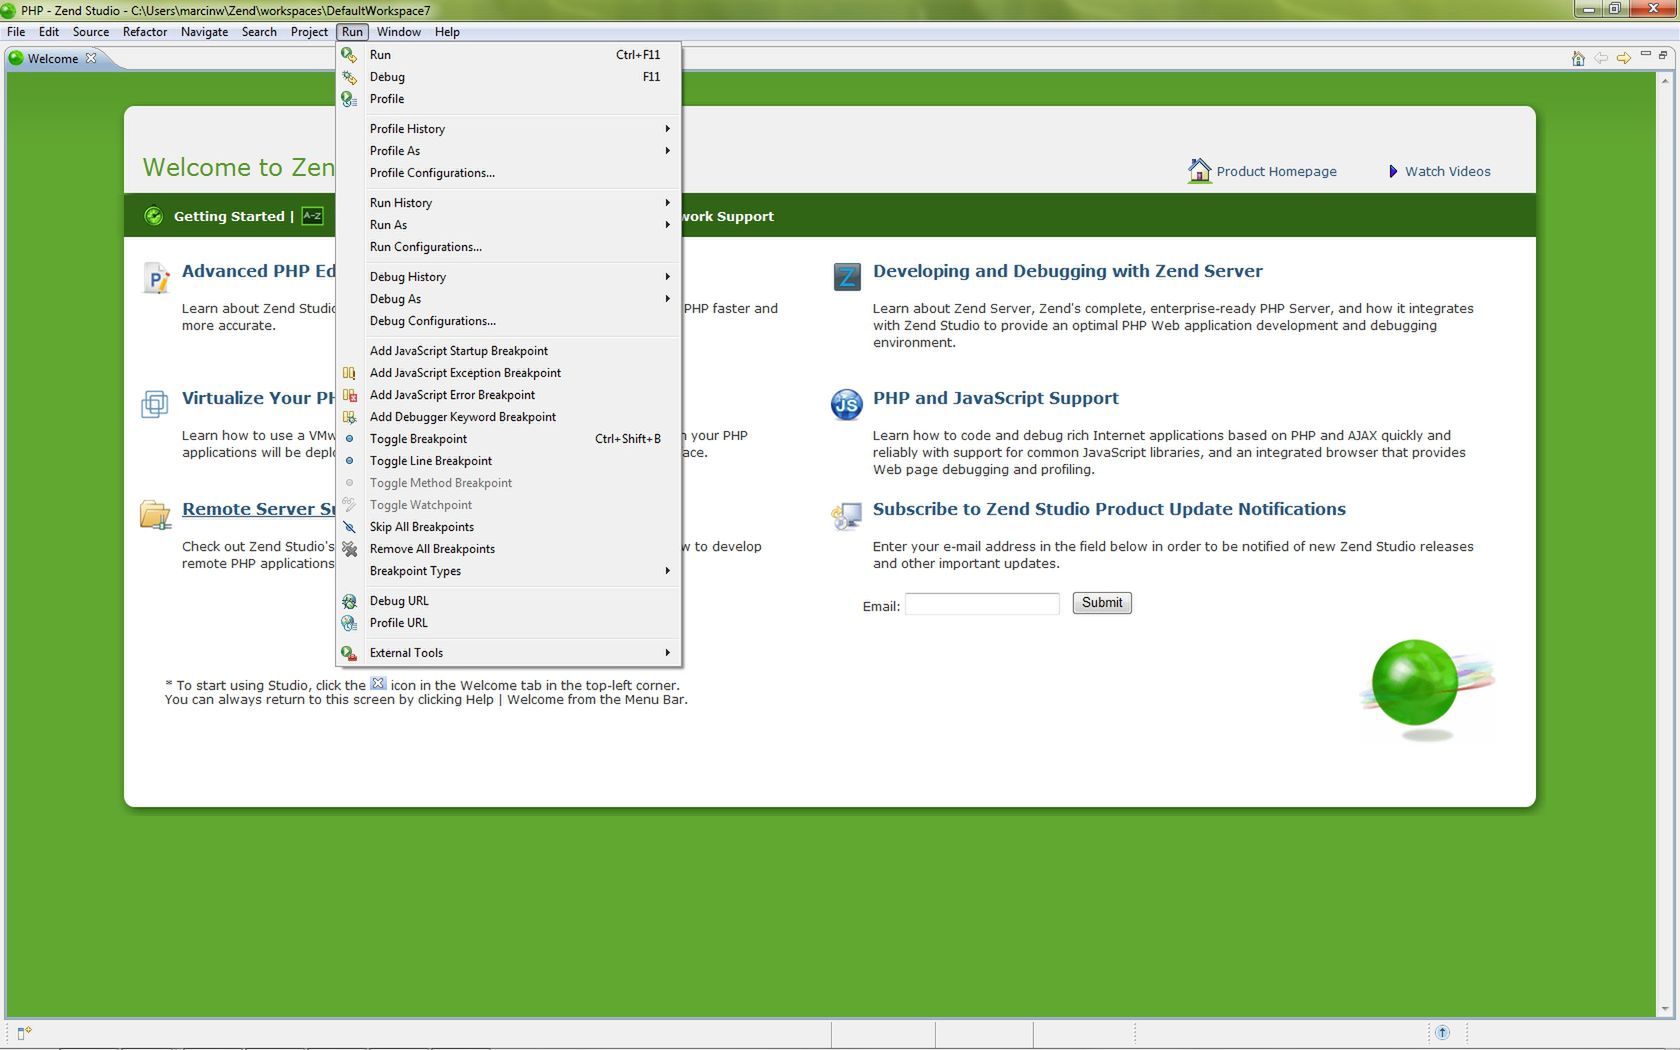Open PHP and JavaScript Support link
This screenshot has width=1680, height=1050.
[995, 398]
